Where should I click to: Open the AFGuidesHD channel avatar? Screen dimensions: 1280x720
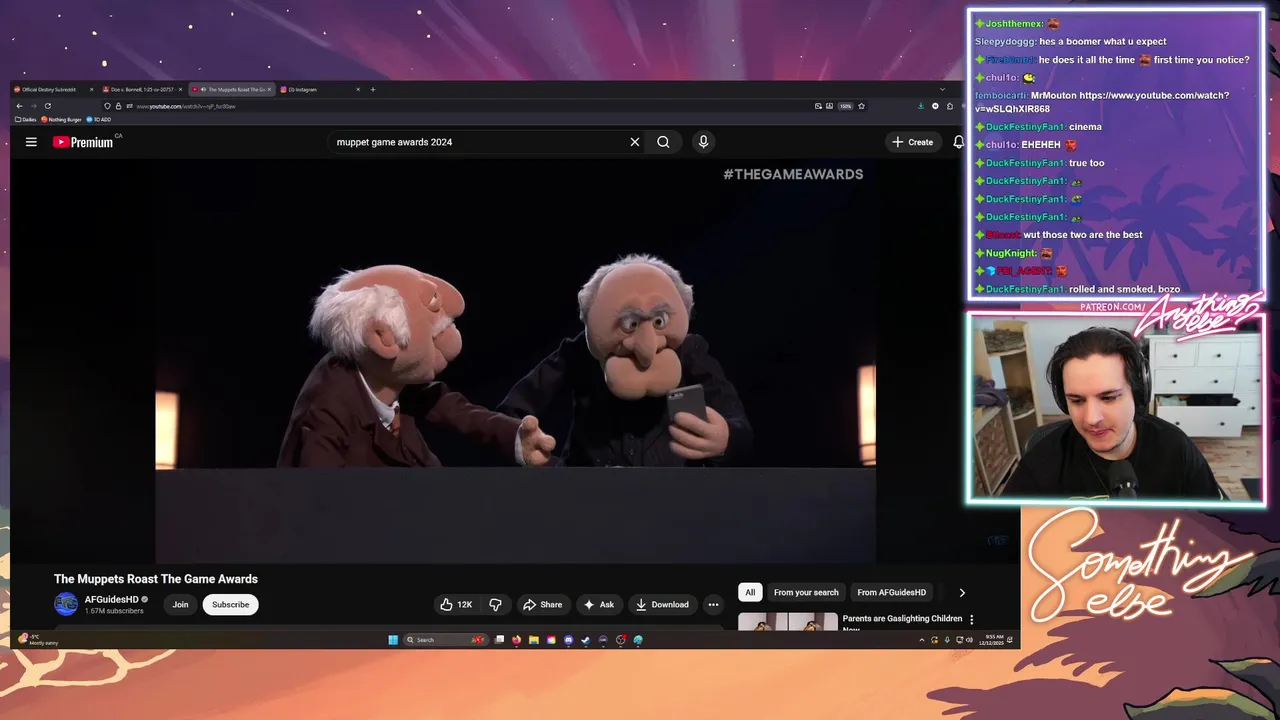tap(66, 604)
